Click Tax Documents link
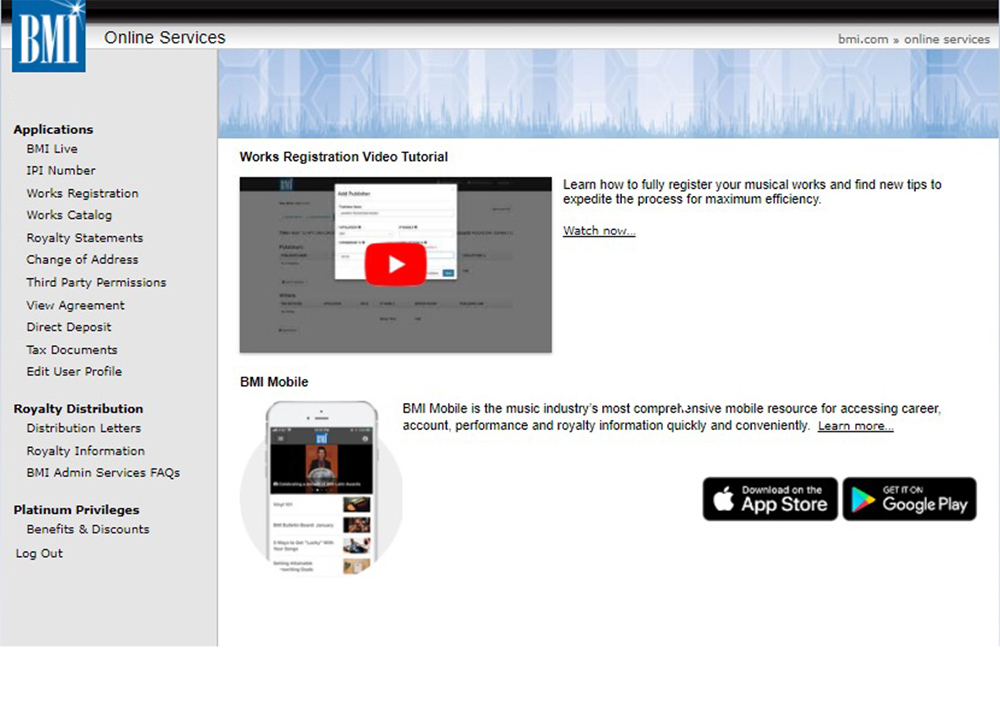This screenshot has height=714, width=1000. pos(72,350)
